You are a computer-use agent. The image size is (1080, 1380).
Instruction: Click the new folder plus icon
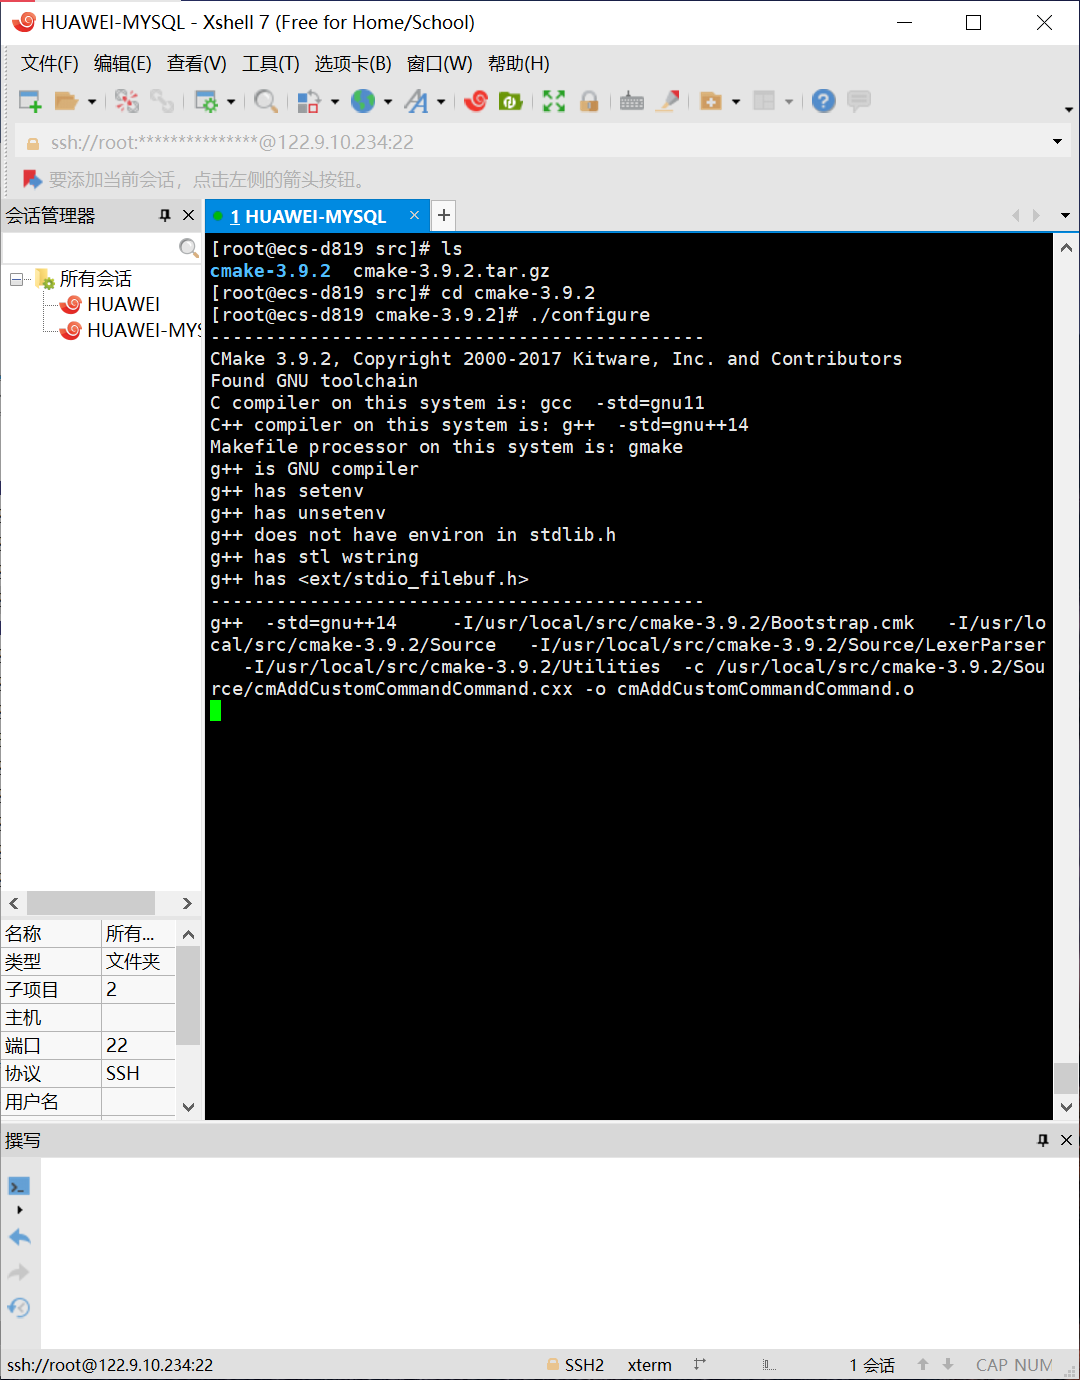point(711,101)
